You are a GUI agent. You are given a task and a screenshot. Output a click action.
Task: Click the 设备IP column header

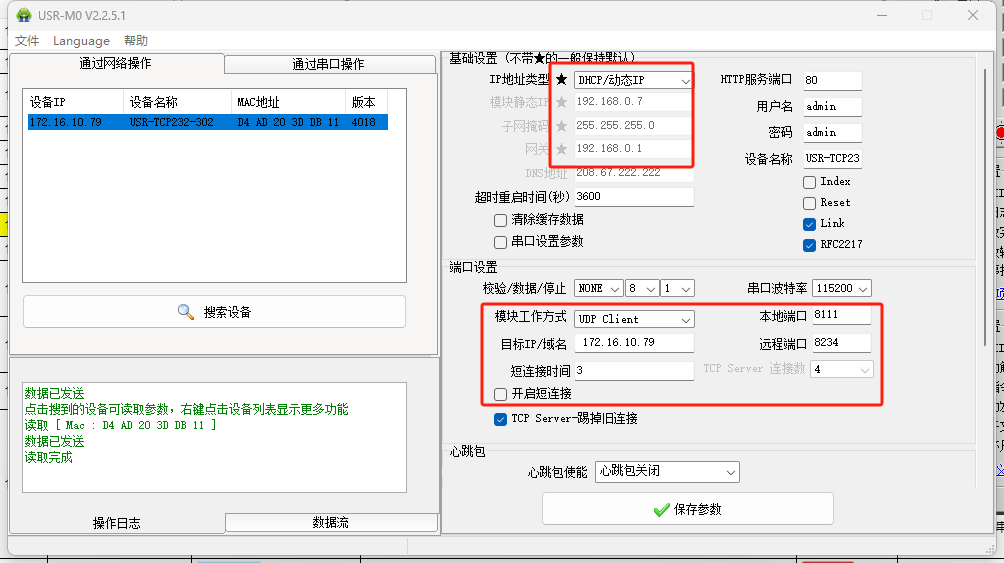point(73,102)
